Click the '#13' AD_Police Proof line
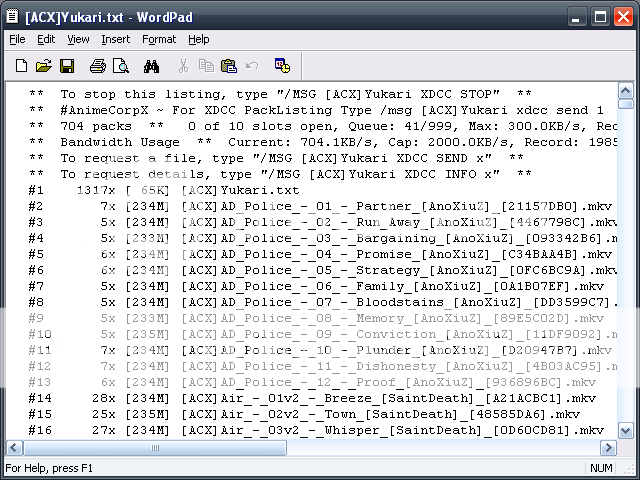Screen dimensions: 640x480 tap(312, 382)
